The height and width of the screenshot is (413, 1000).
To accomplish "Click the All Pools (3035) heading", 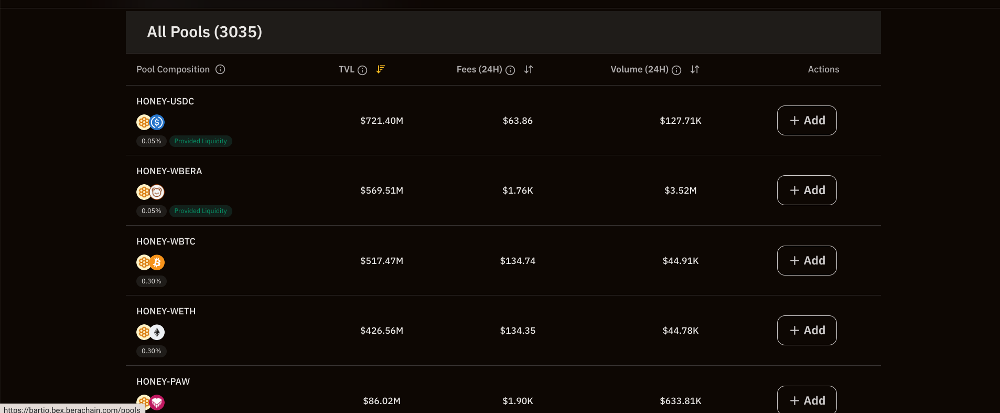I will pyautogui.click(x=205, y=32).
